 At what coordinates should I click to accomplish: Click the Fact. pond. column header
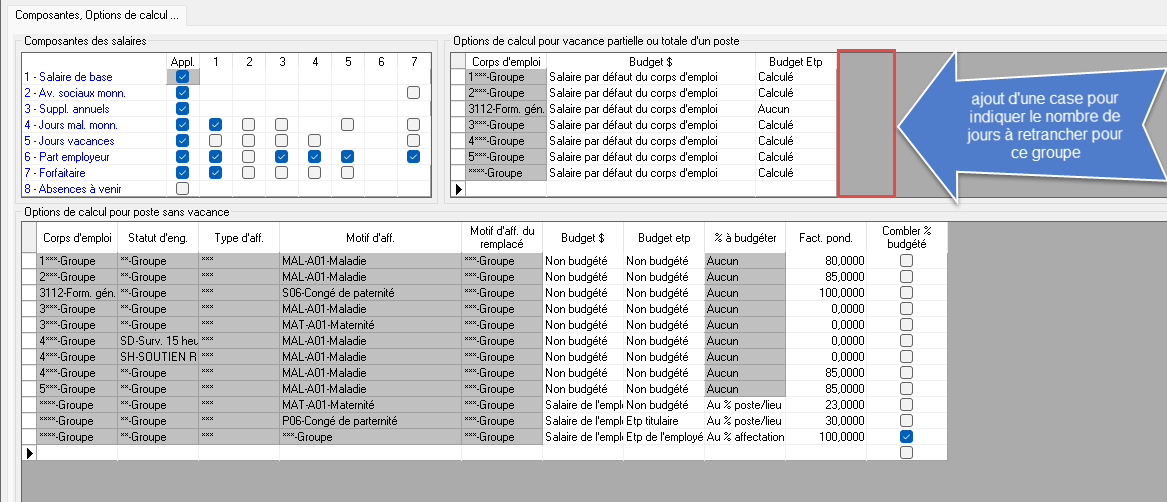[825, 238]
